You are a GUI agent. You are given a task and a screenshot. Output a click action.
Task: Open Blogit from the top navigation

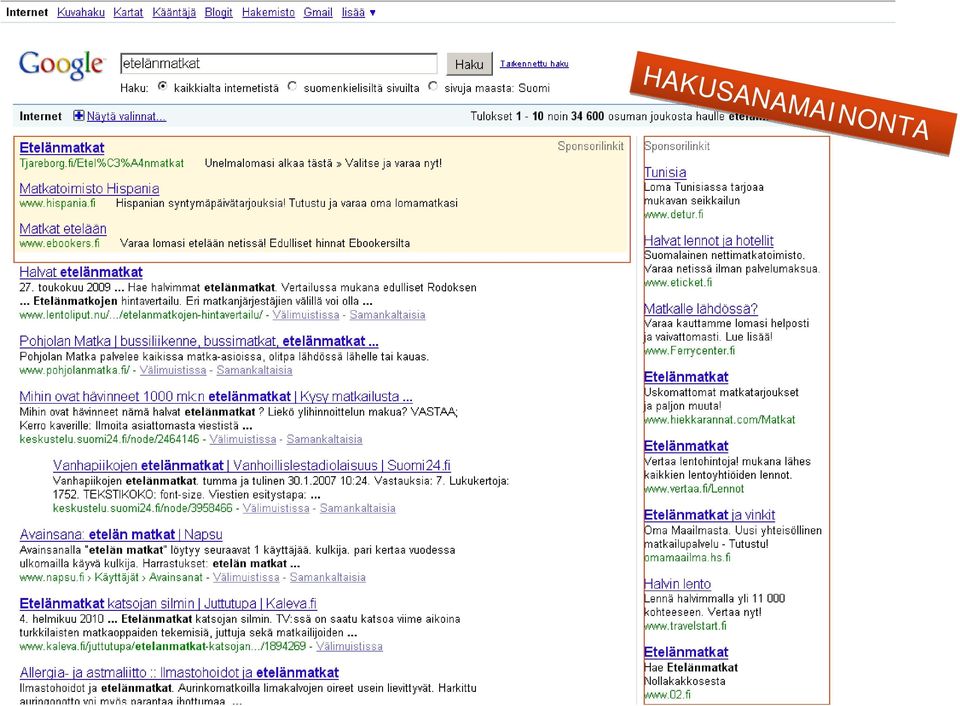point(219,12)
